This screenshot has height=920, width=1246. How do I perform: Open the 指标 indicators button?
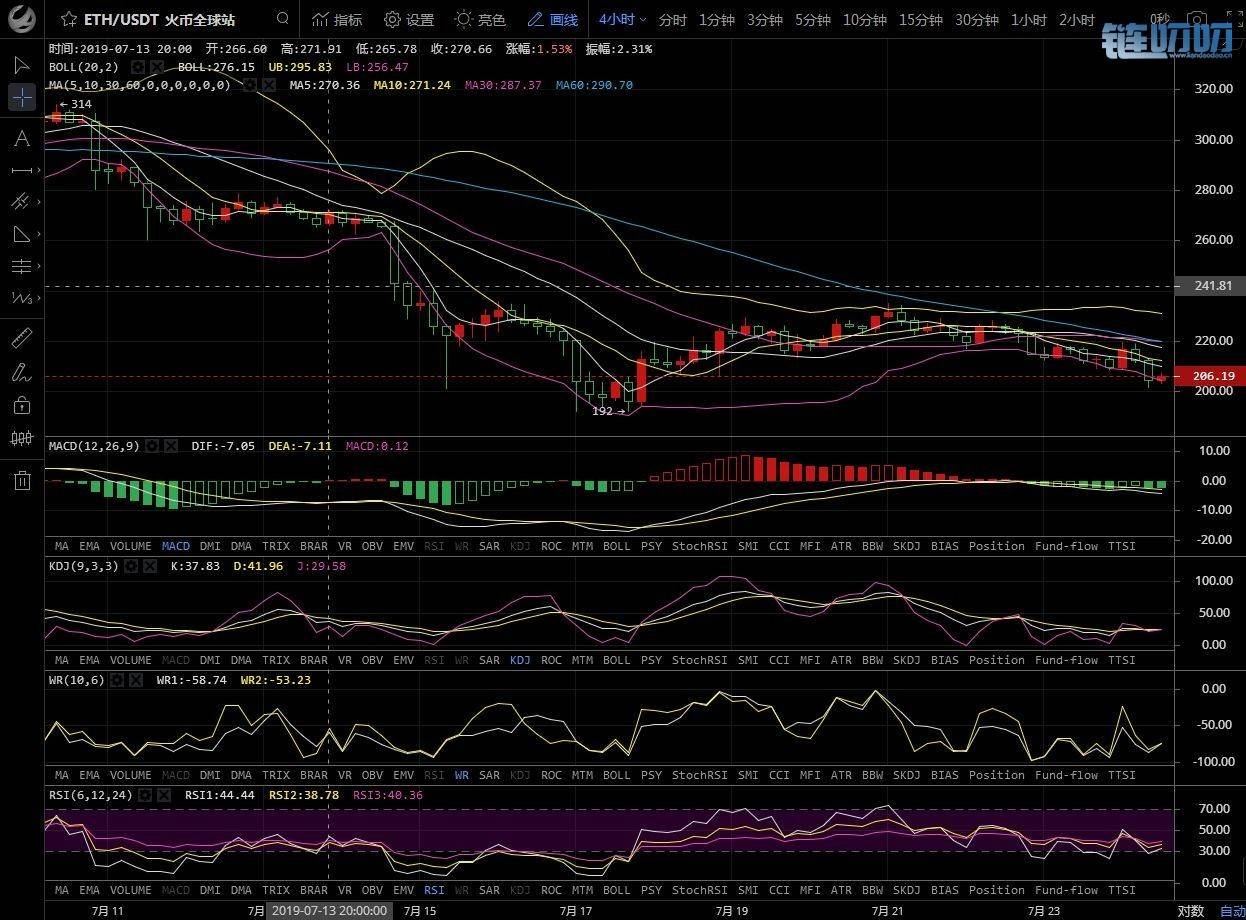337,20
